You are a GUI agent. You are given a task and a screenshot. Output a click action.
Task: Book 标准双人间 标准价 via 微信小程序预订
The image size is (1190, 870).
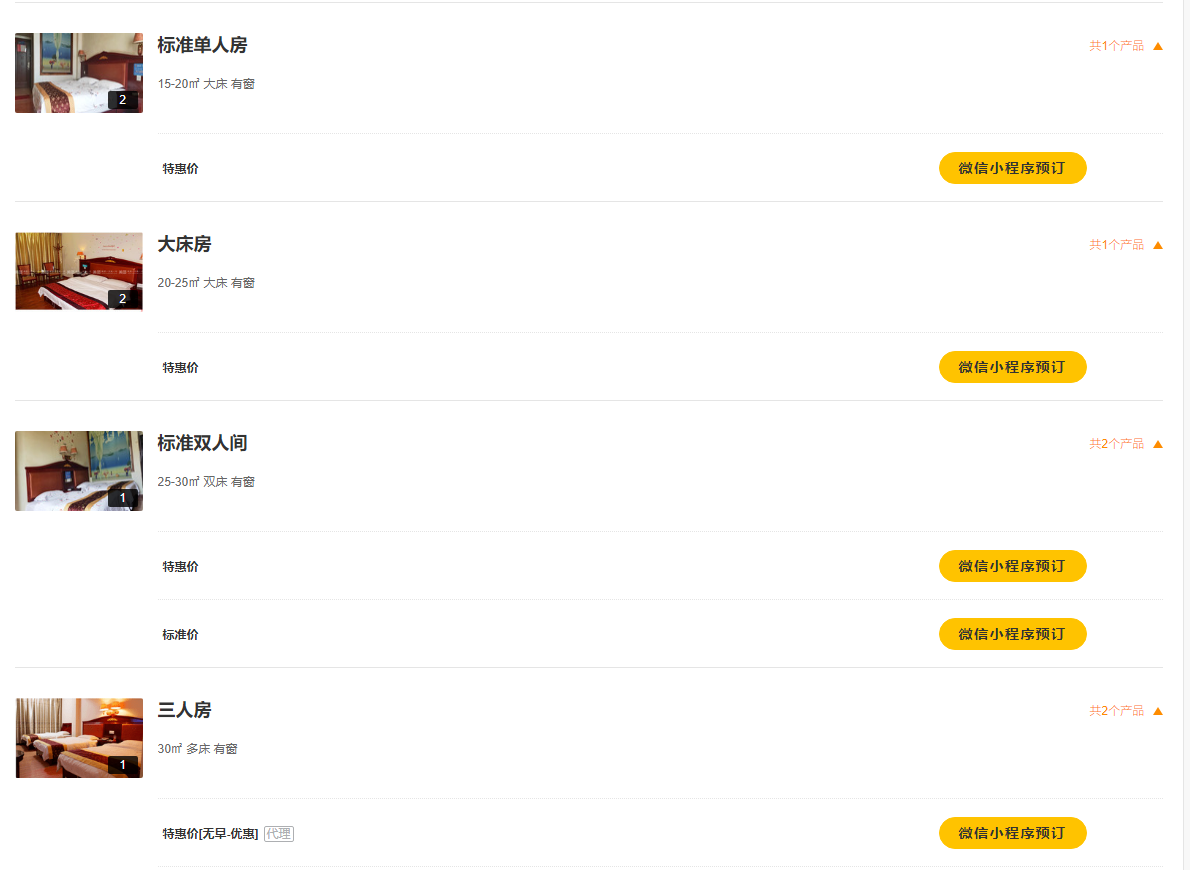pos(1012,634)
